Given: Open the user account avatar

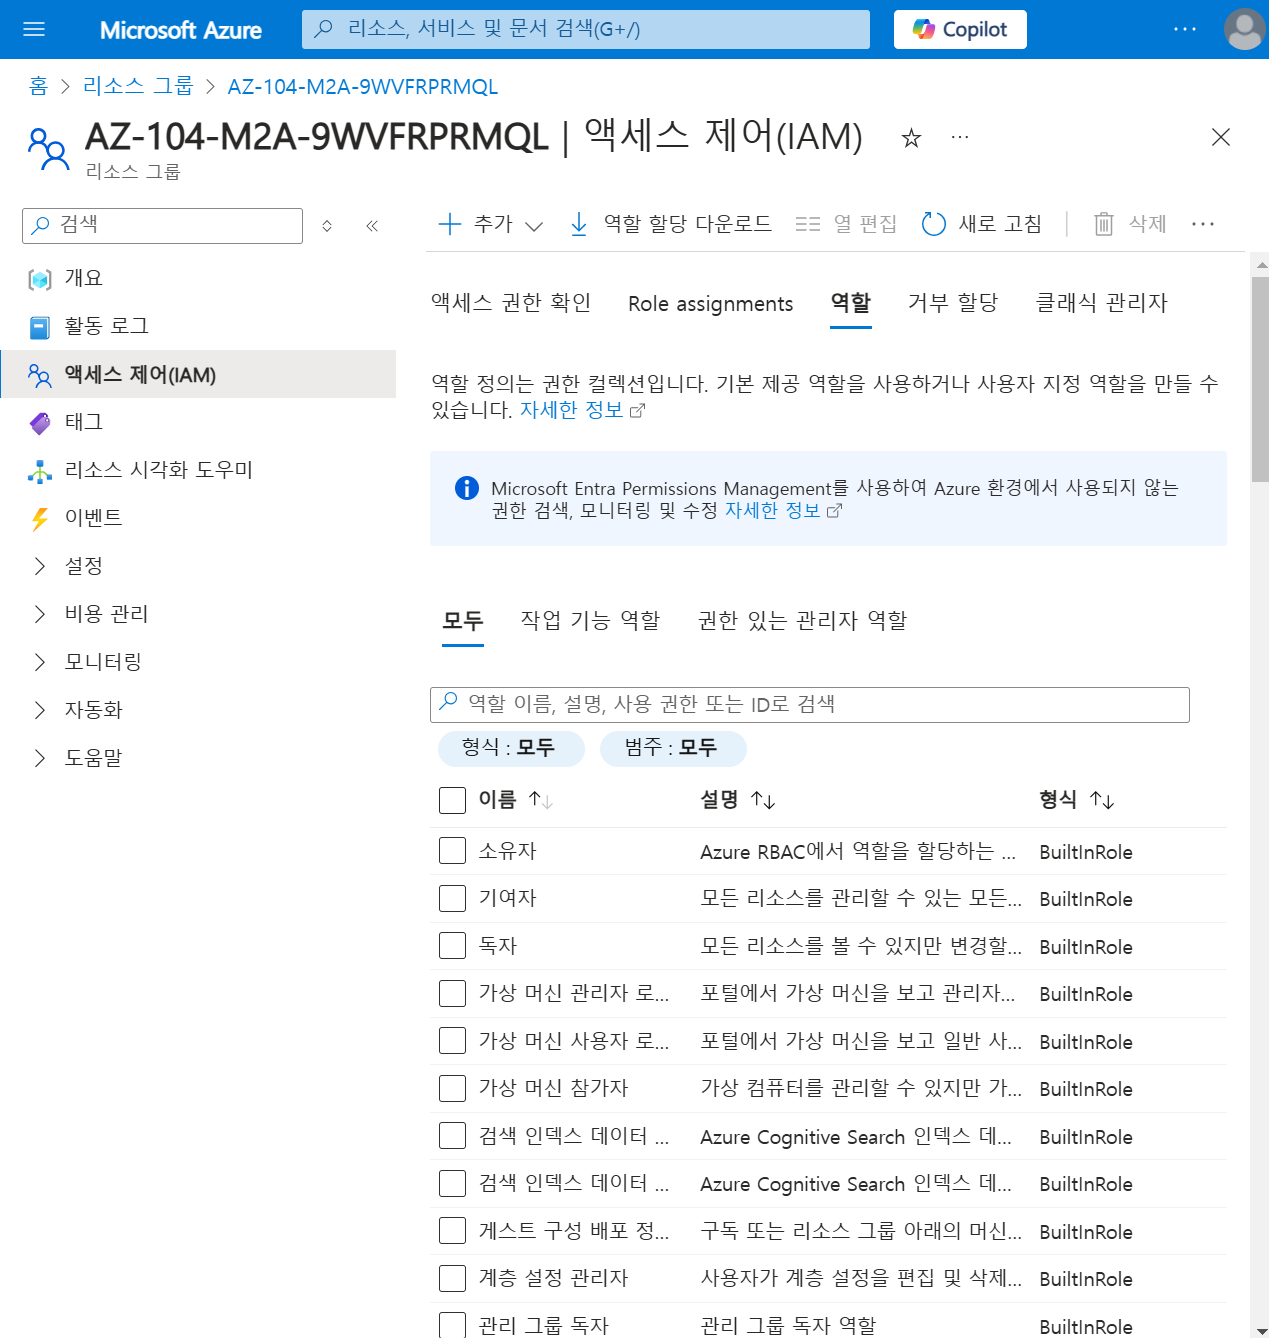Looking at the screenshot, I should [1244, 29].
